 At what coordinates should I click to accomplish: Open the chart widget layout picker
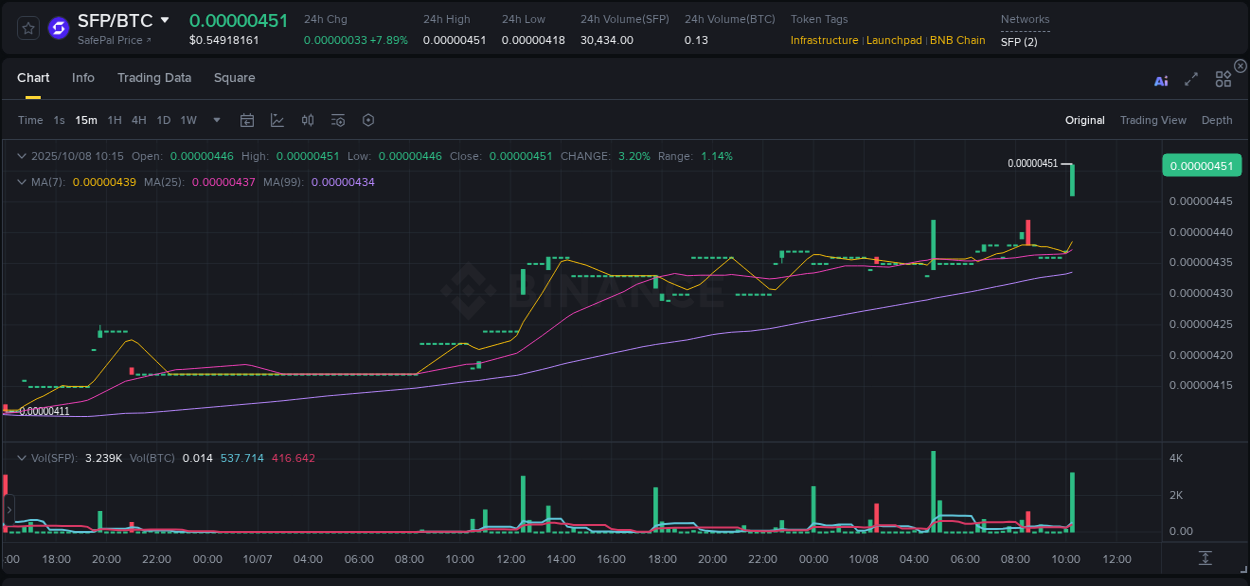[x=1222, y=78]
